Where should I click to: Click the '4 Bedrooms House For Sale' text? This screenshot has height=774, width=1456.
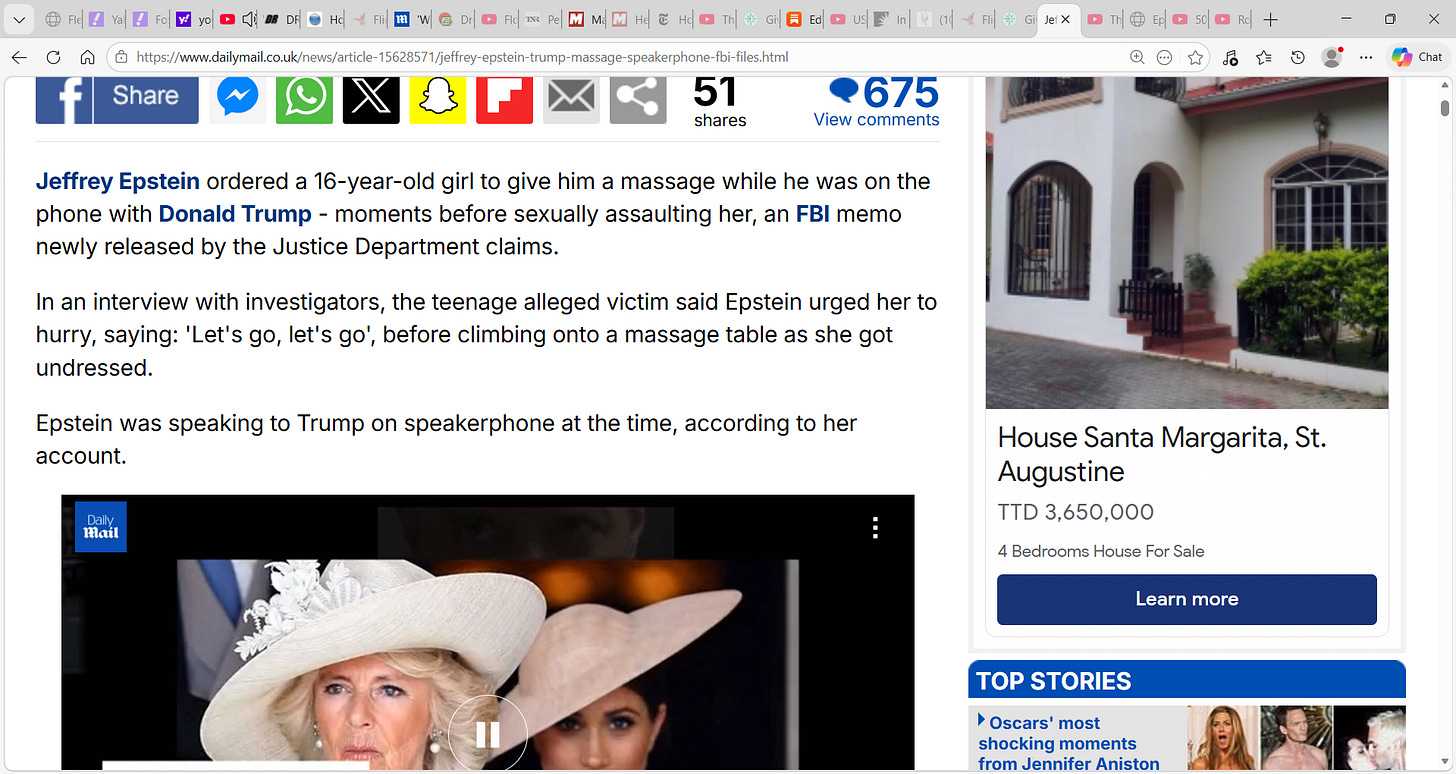click(1101, 551)
